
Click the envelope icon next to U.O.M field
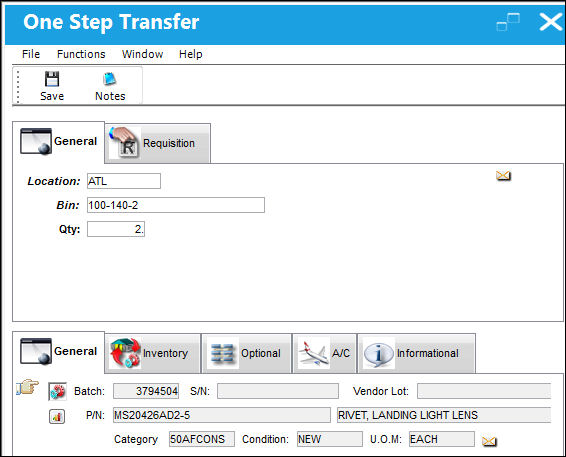(489, 441)
